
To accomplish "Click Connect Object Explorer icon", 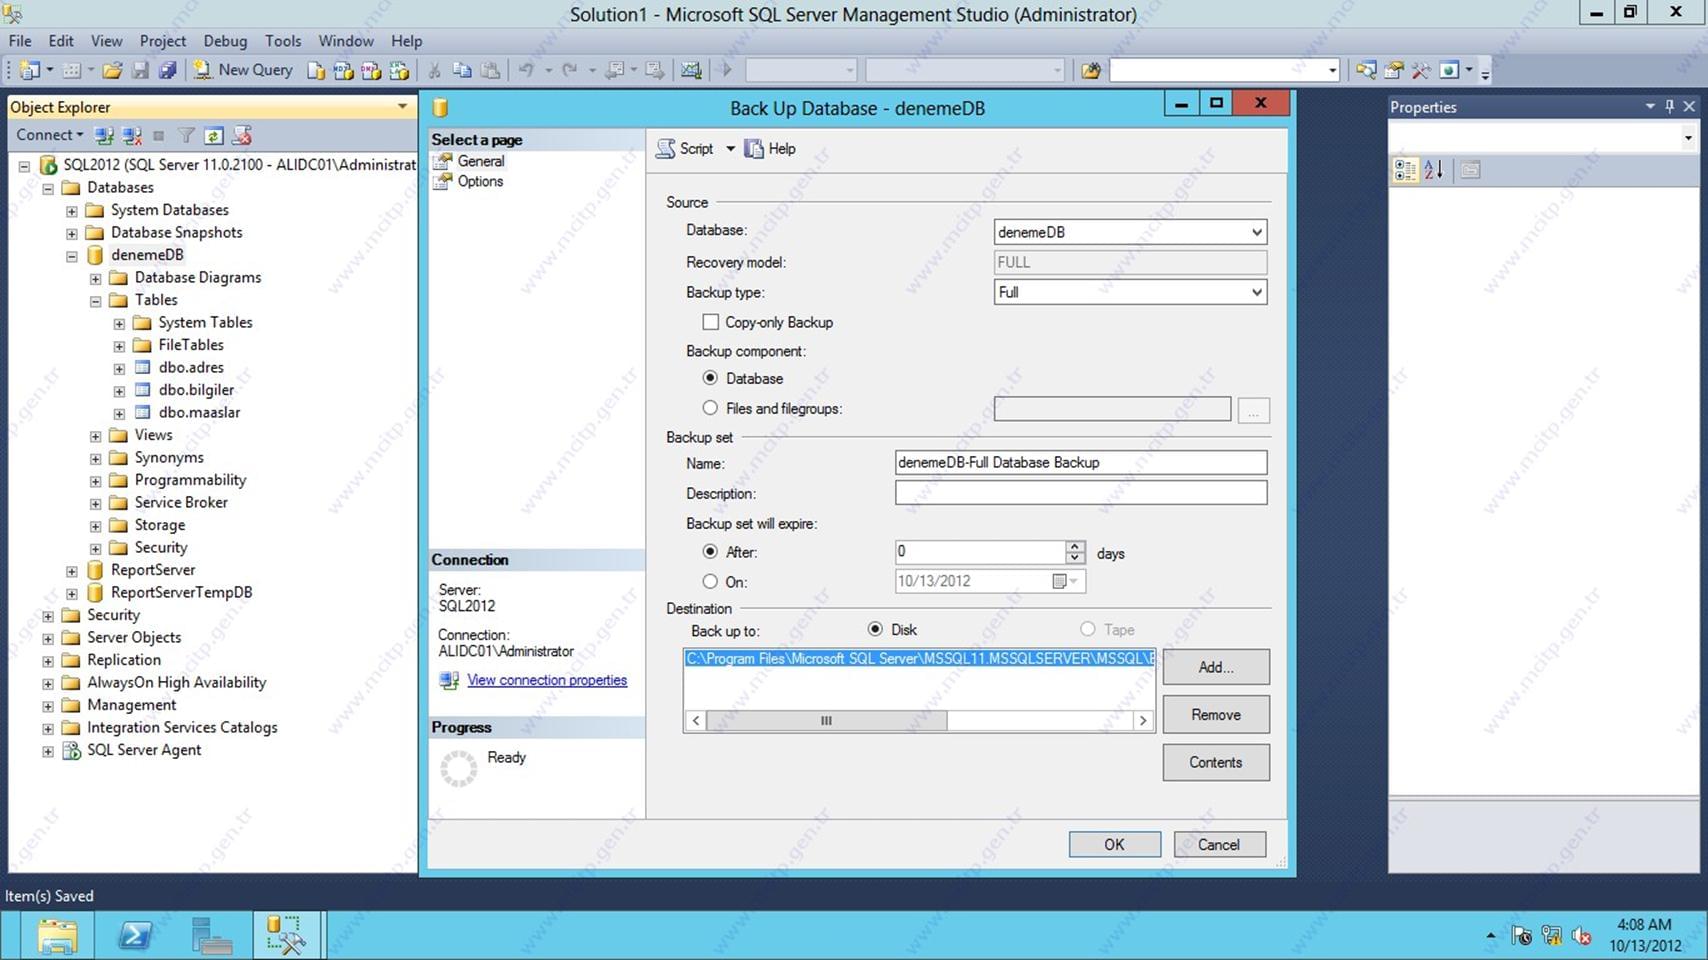I will [x=103, y=135].
